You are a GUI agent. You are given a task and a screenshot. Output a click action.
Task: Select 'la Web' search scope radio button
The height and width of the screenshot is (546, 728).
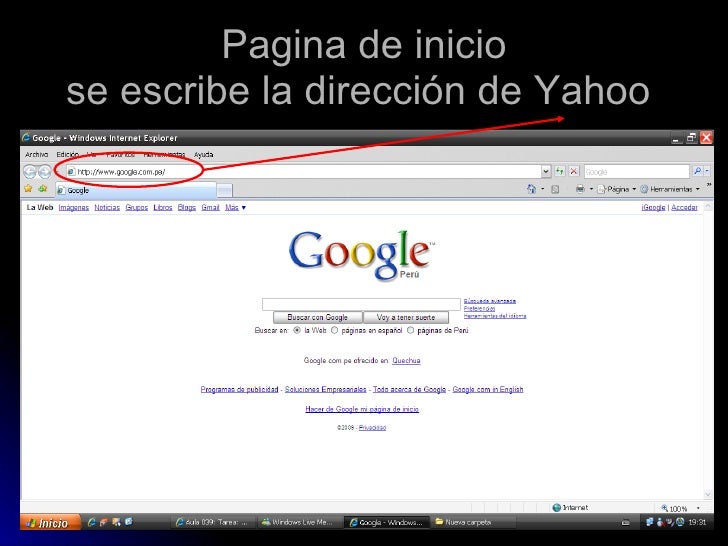[297, 331]
